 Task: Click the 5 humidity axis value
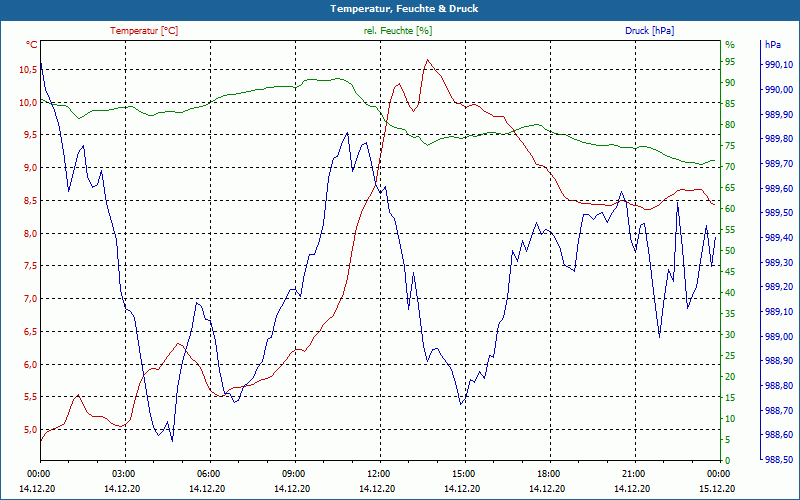[x=728, y=439]
